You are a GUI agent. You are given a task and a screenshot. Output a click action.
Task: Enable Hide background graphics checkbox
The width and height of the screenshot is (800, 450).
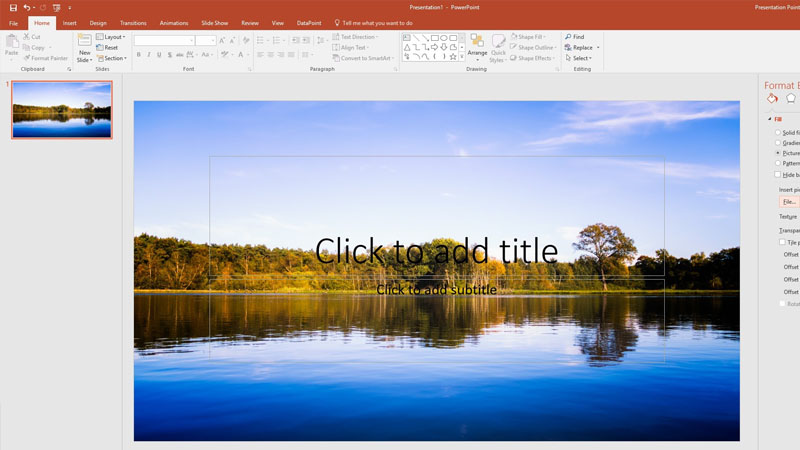point(778,175)
